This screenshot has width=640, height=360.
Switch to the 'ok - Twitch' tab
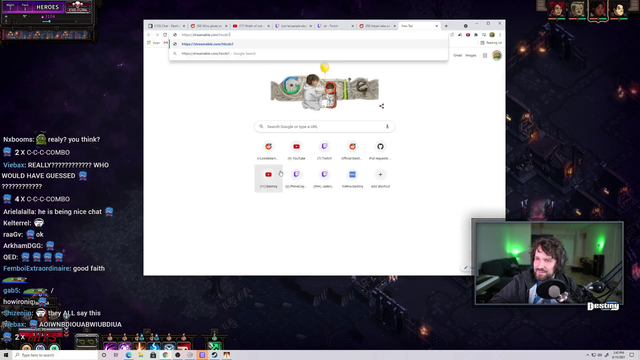pyautogui.click(x=335, y=26)
